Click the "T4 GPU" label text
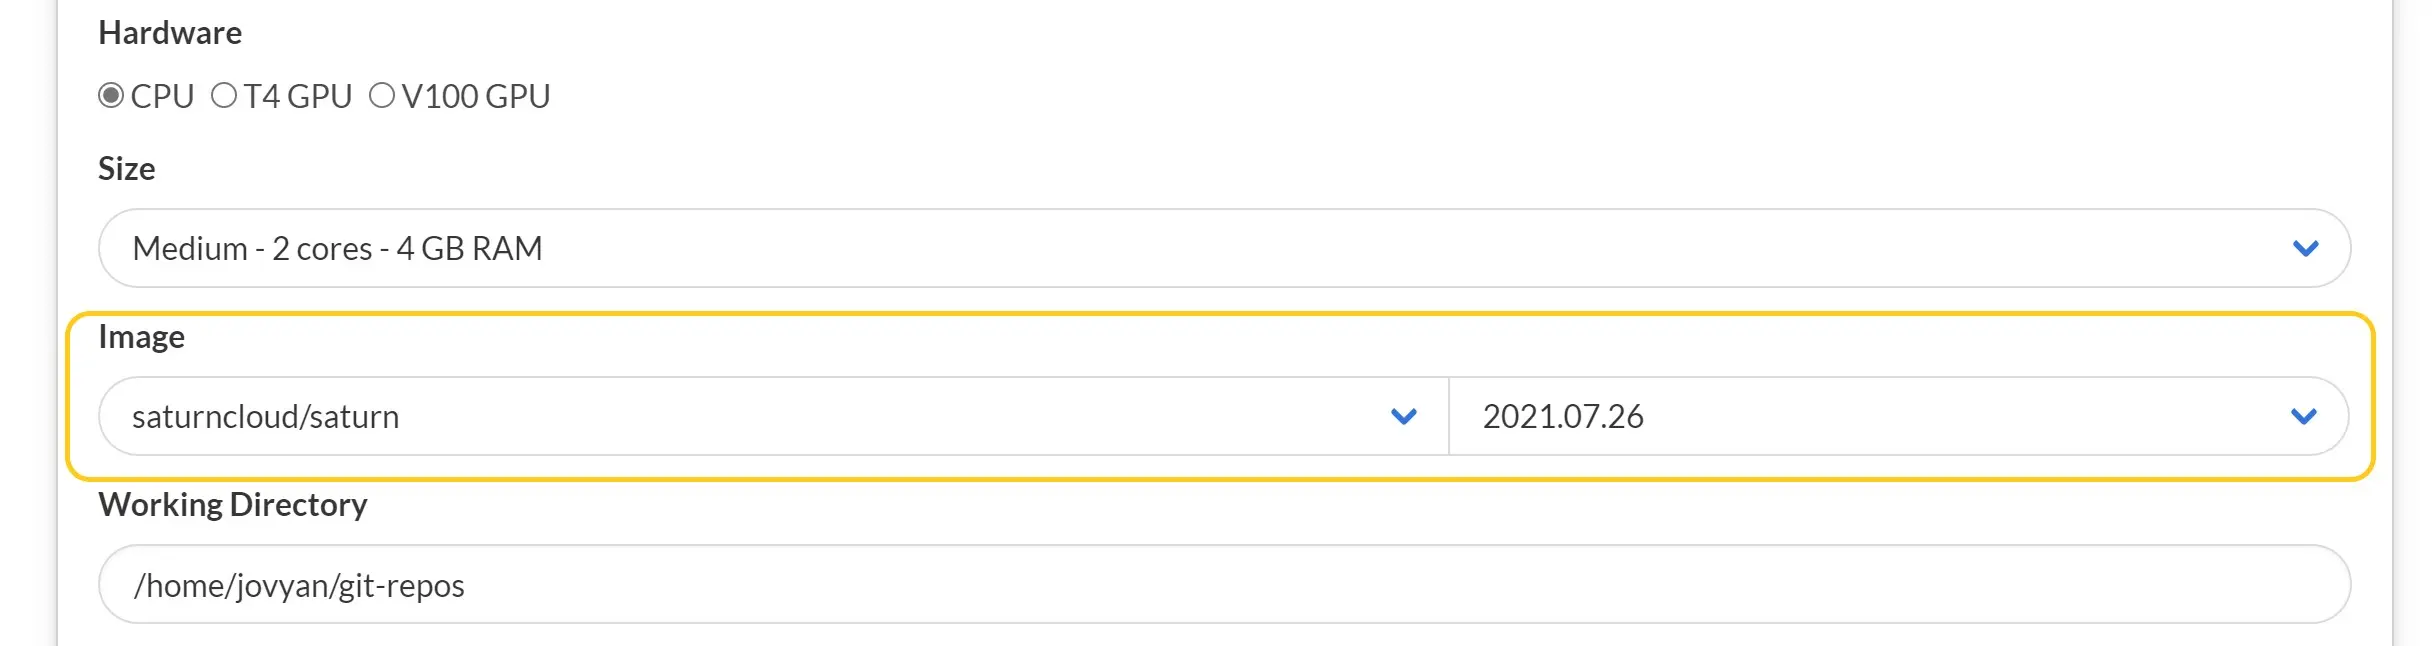This screenshot has width=2436, height=646. click(x=298, y=97)
